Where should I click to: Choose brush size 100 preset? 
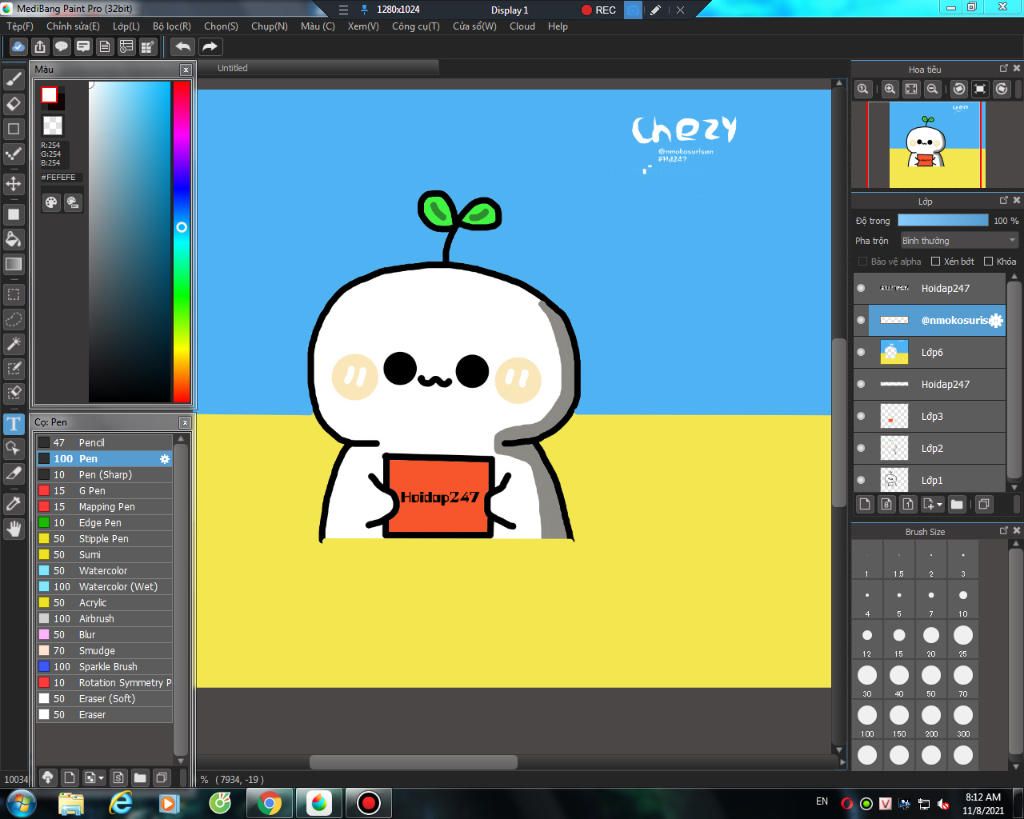(x=867, y=718)
